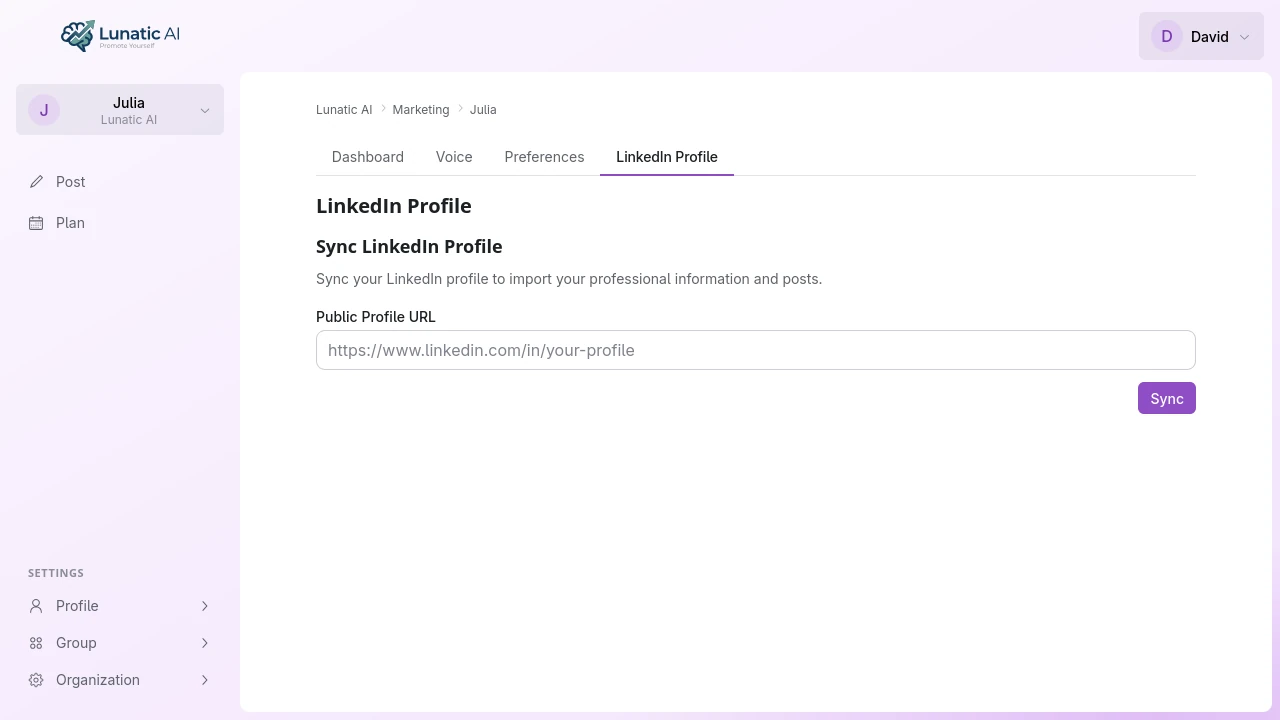The width and height of the screenshot is (1280, 720).
Task: Go to Lunatic AI breadcrumb link
Action: (344, 110)
